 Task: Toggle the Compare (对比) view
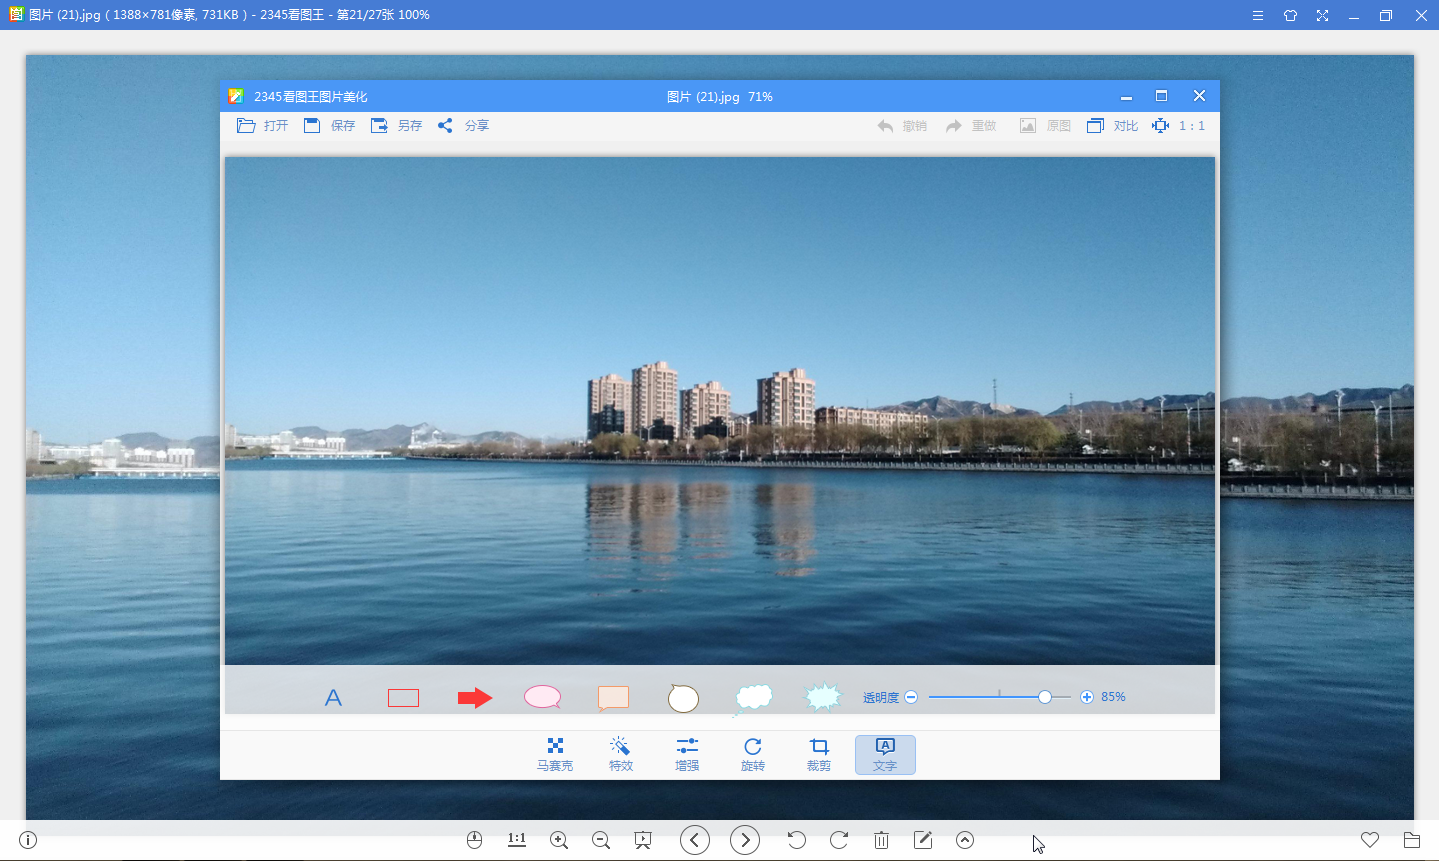point(1113,126)
